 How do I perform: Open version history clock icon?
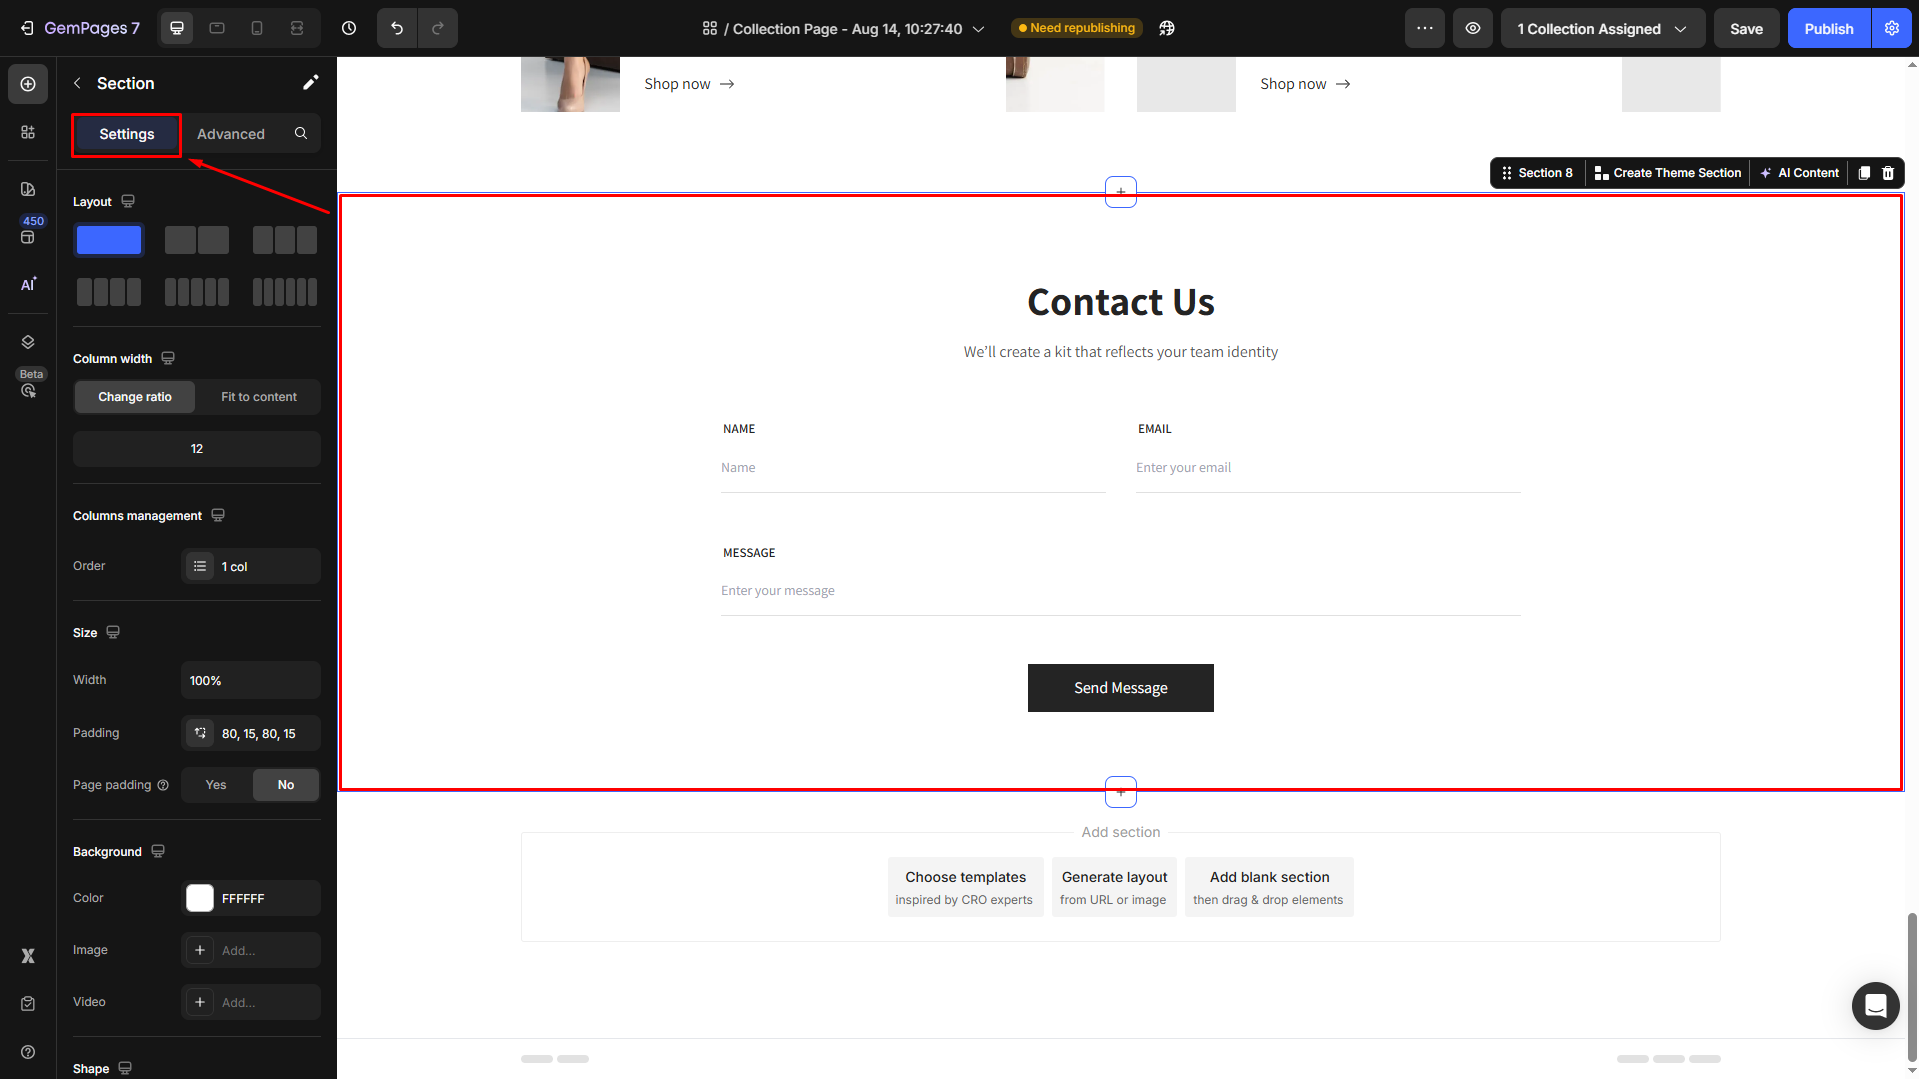point(349,28)
